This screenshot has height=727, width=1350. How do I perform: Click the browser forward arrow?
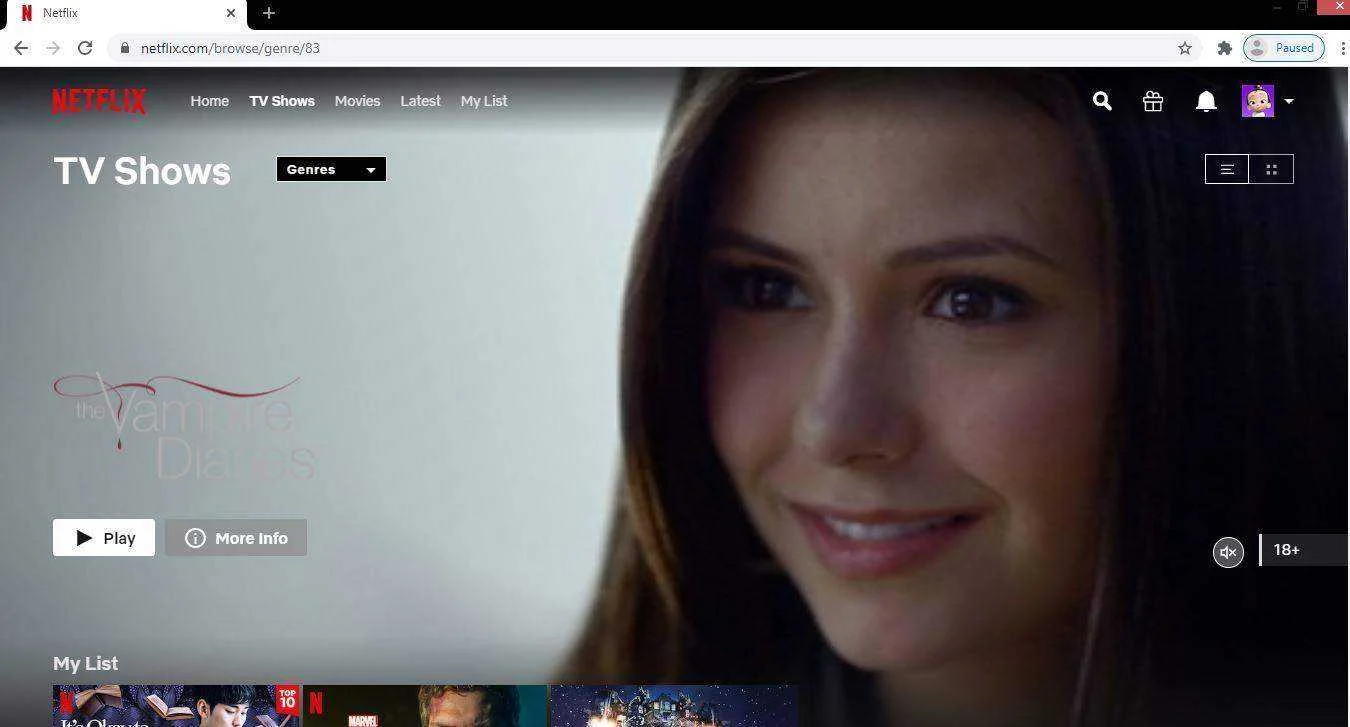[x=53, y=48]
